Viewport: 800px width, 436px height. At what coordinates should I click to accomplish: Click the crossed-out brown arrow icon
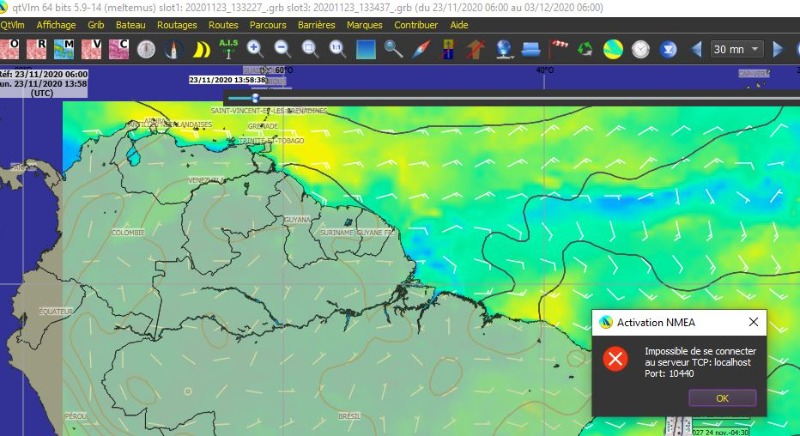[476, 49]
